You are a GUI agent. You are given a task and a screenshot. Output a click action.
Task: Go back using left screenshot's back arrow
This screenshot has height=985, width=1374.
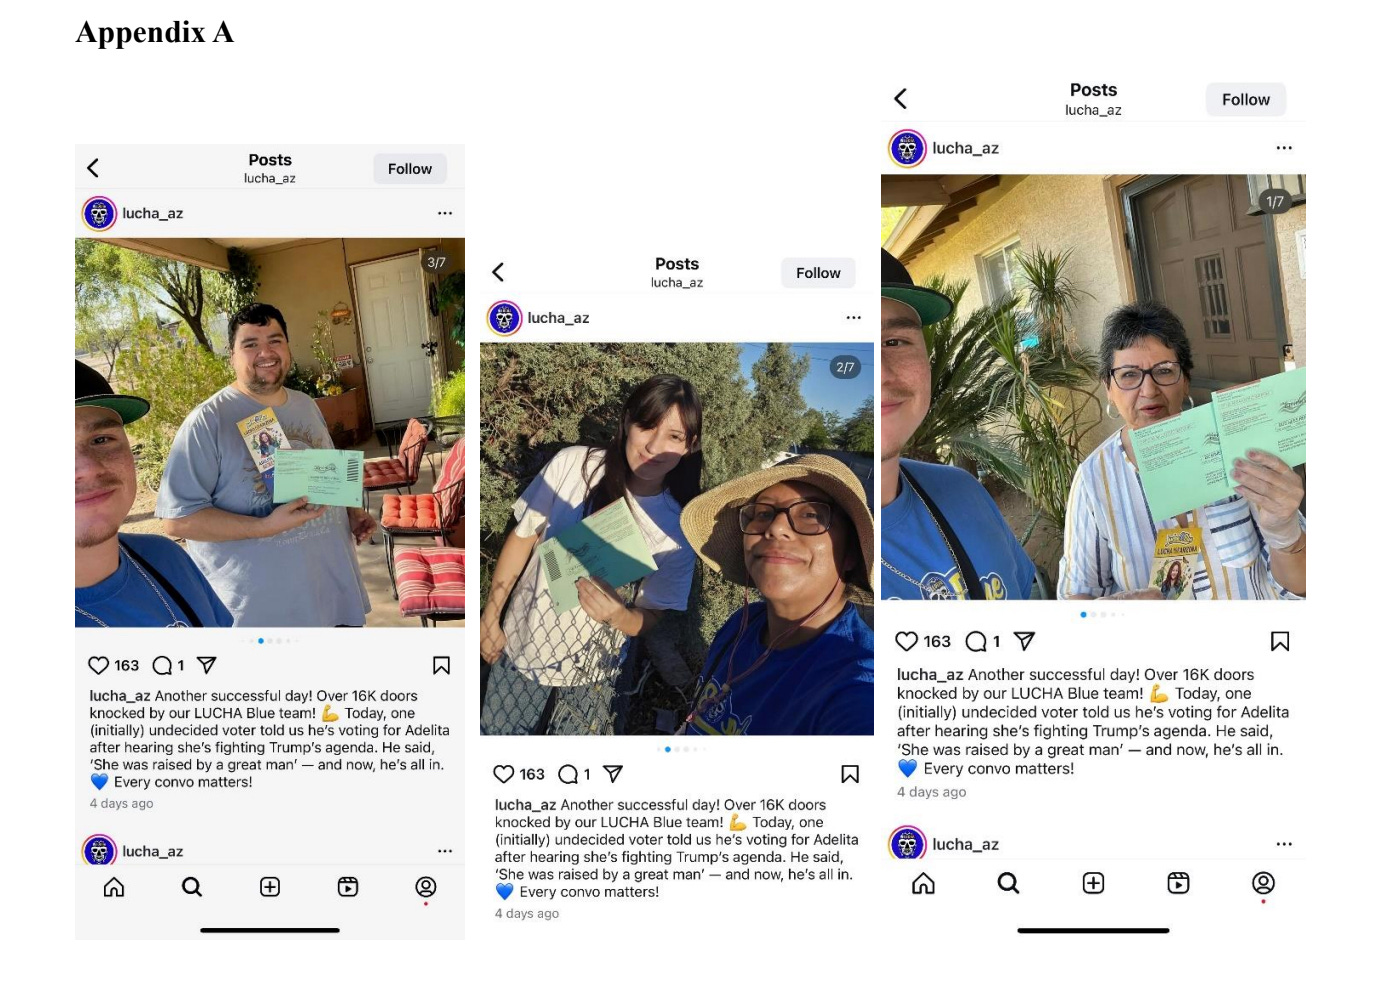tap(93, 168)
